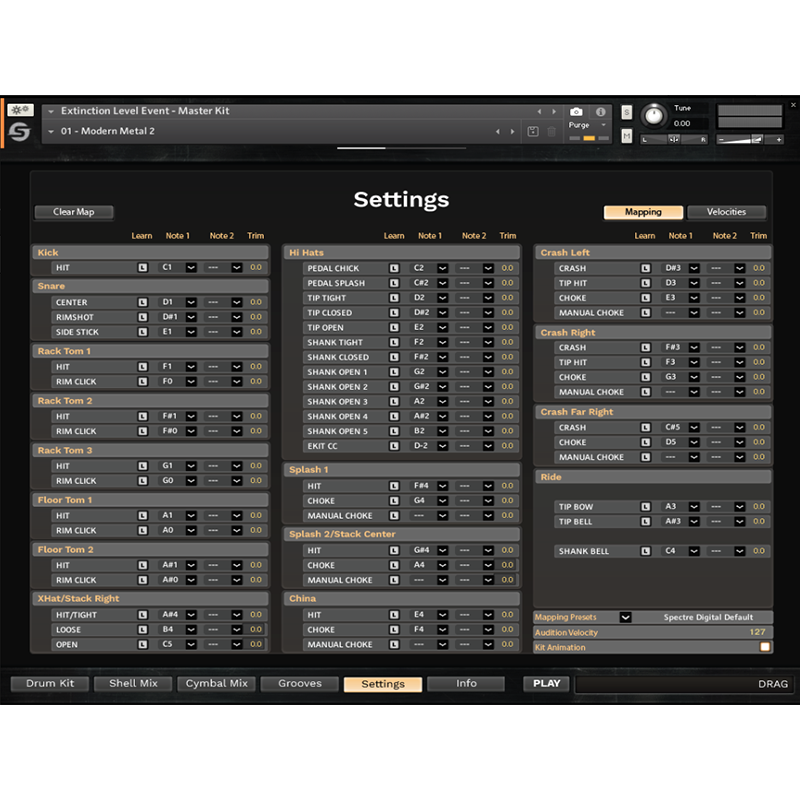This screenshot has height=800, width=800.
Task: Select the Settings tab
Action: [x=383, y=684]
